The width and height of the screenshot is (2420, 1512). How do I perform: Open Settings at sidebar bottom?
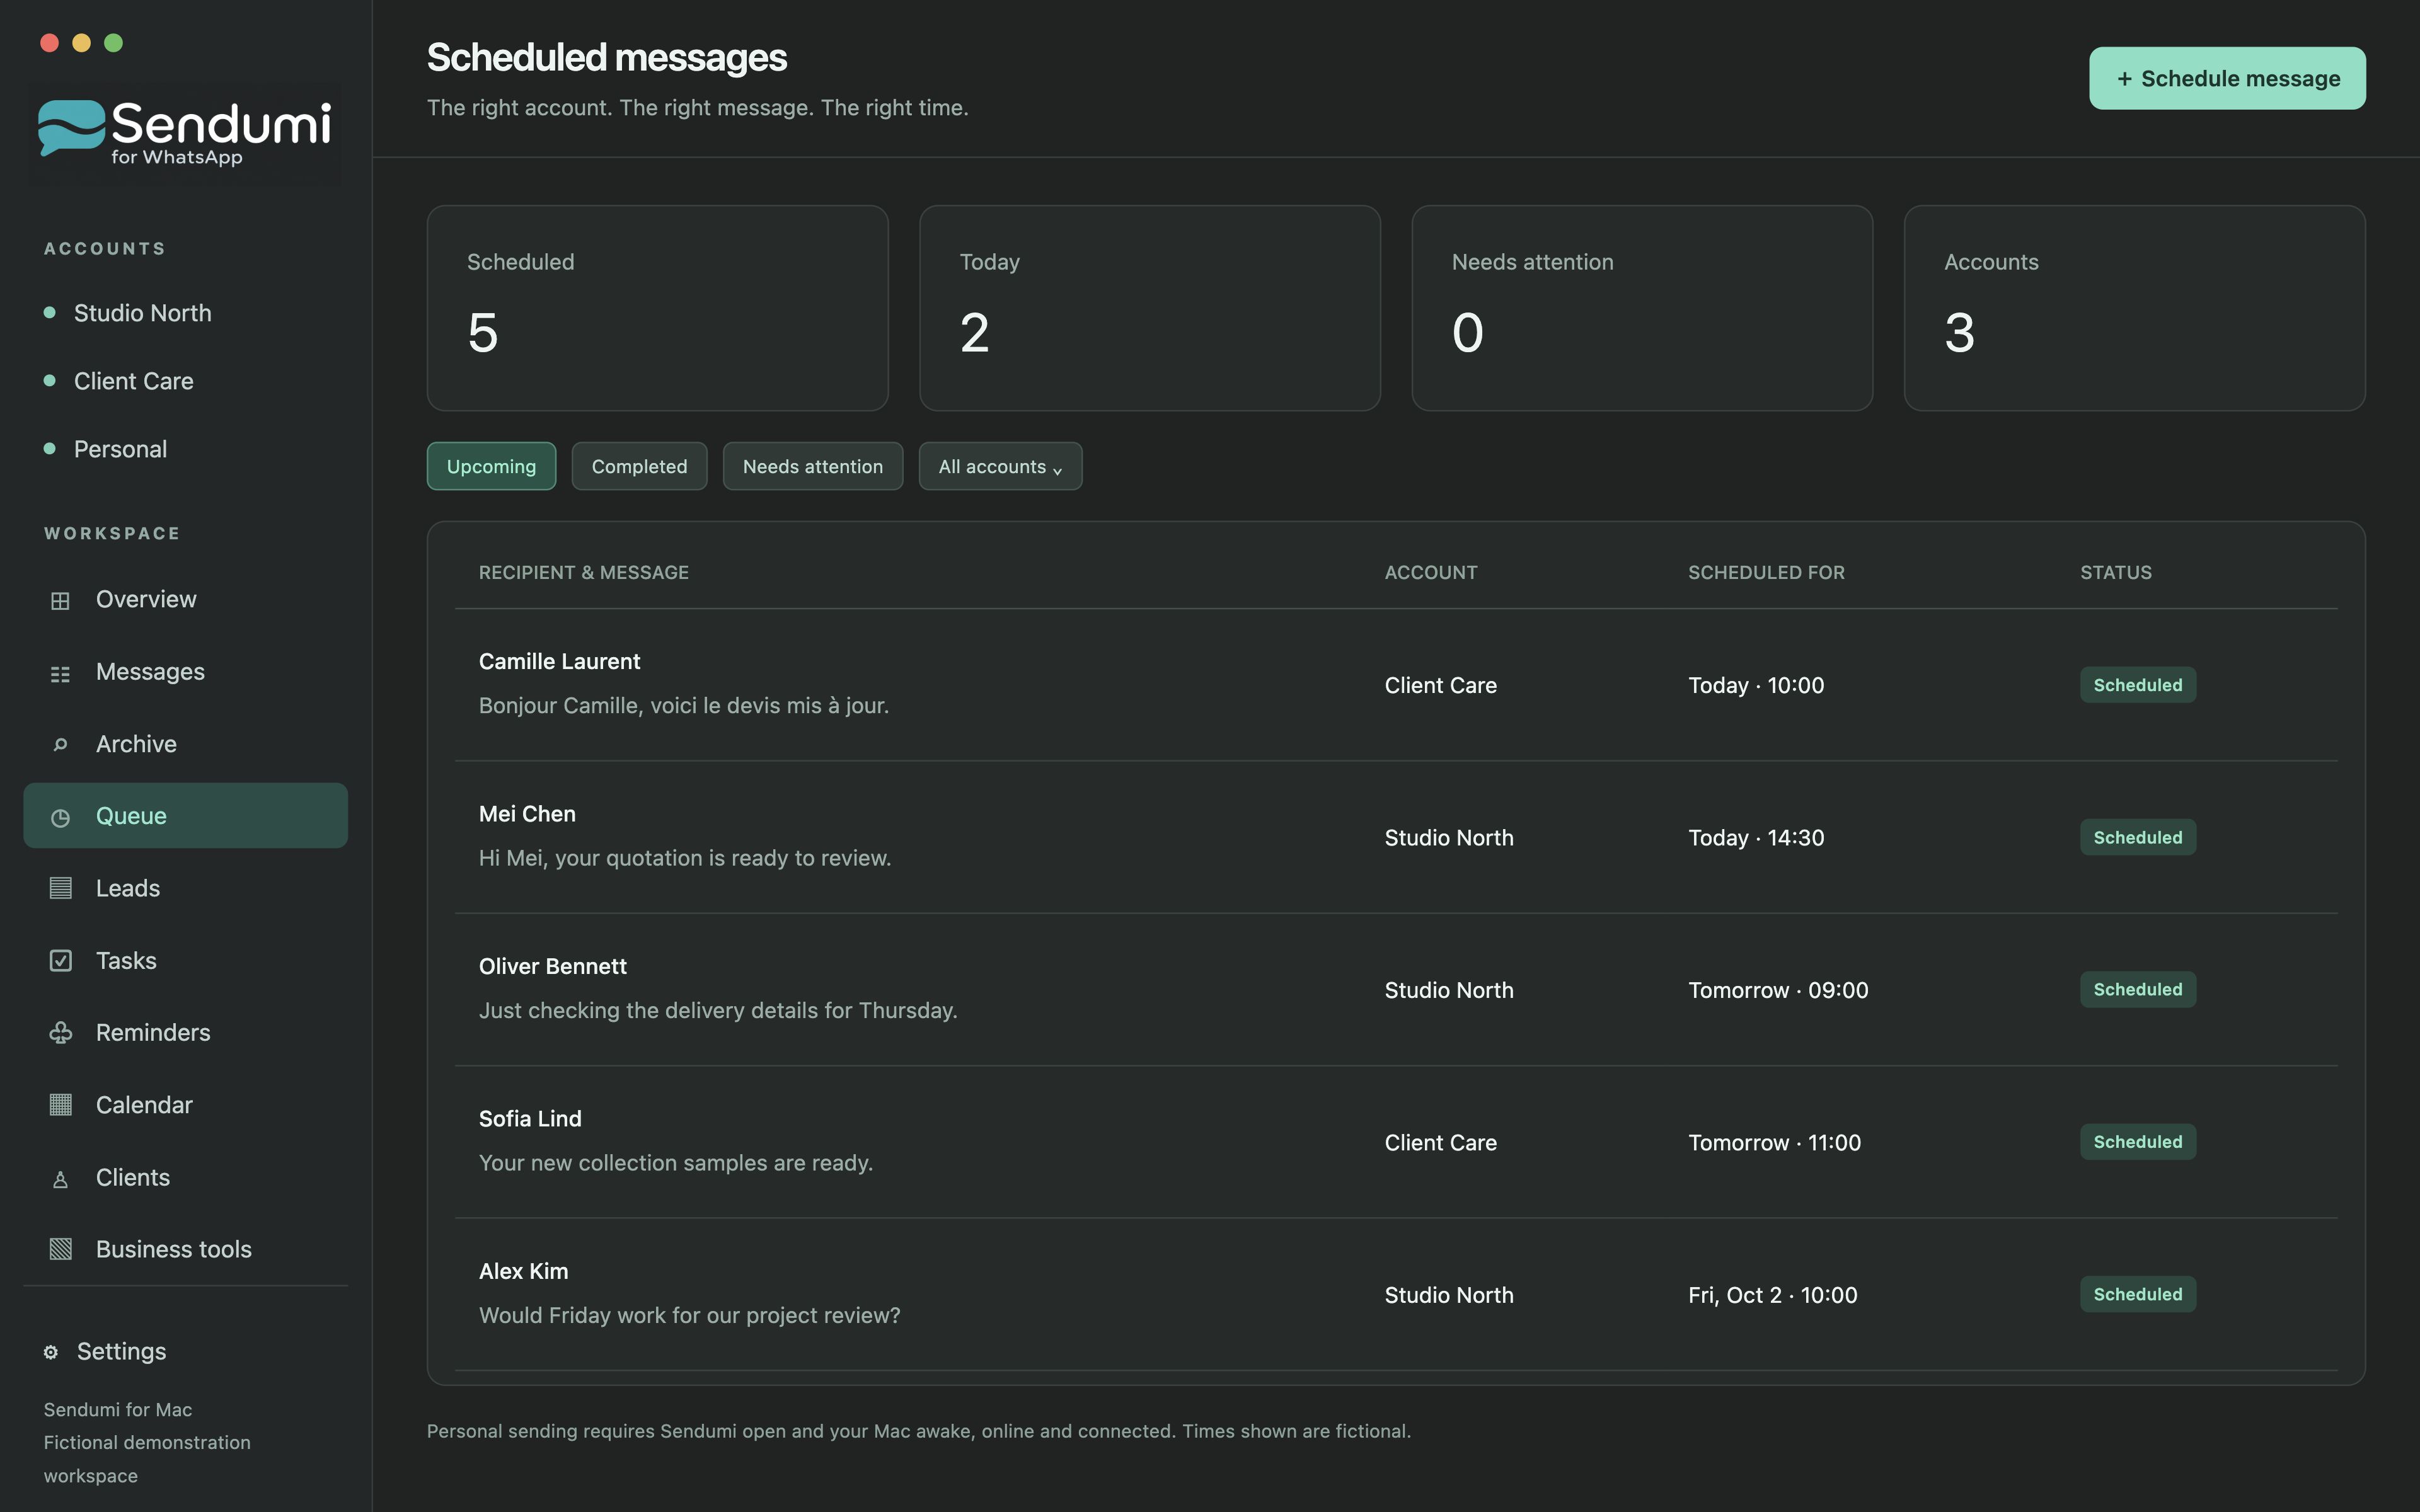105,1351
